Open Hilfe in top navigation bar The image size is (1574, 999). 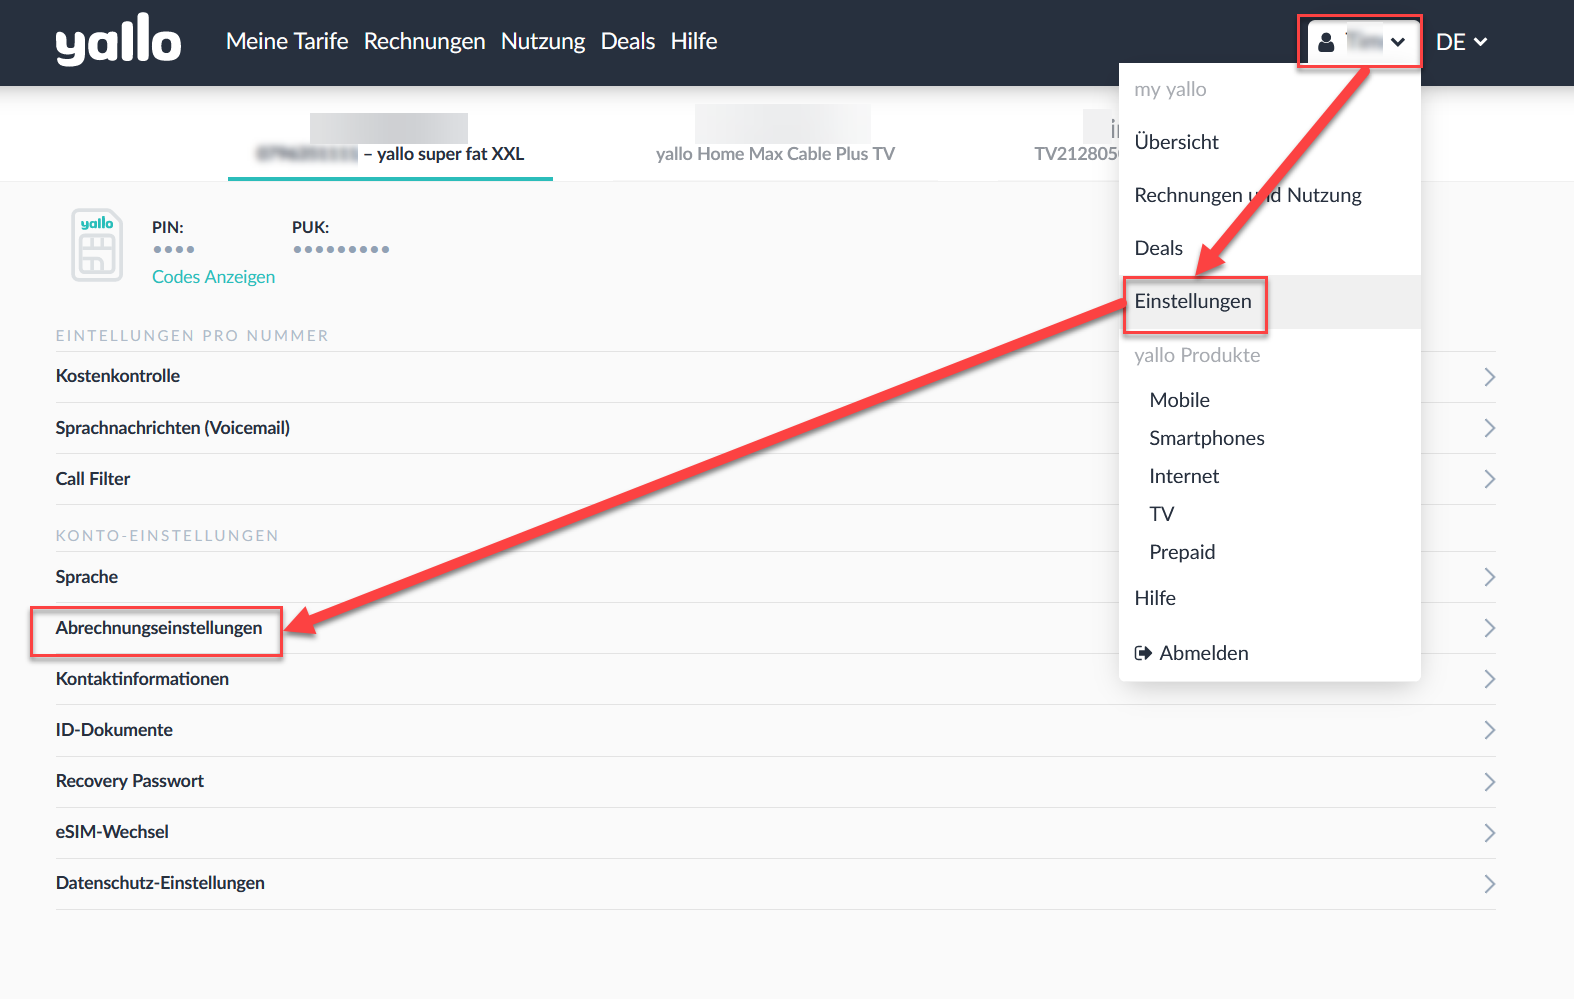(x=694, y=41)
